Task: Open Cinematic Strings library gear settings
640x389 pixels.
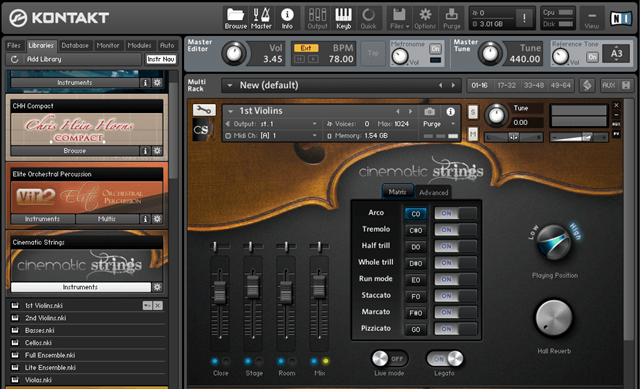Action: [157, 287]
